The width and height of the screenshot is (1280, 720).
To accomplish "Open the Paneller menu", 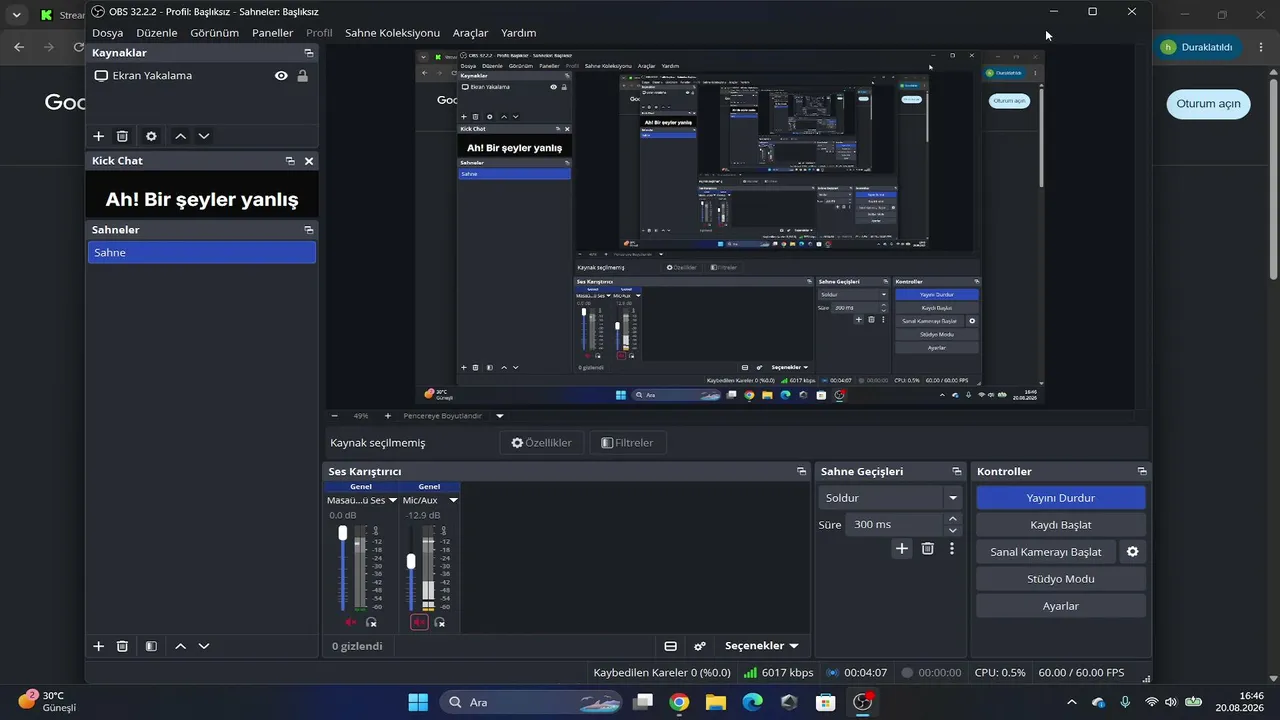I will tap(273, 33).
